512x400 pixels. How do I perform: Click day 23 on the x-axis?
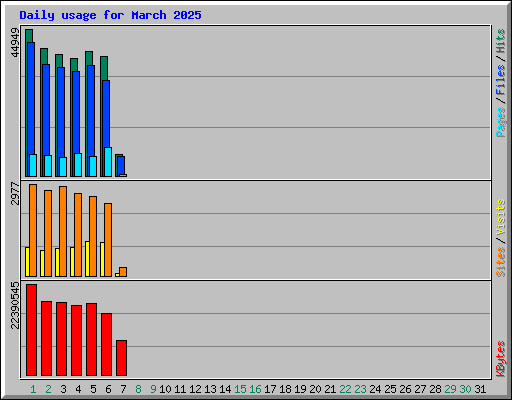(x=360, y=389)
